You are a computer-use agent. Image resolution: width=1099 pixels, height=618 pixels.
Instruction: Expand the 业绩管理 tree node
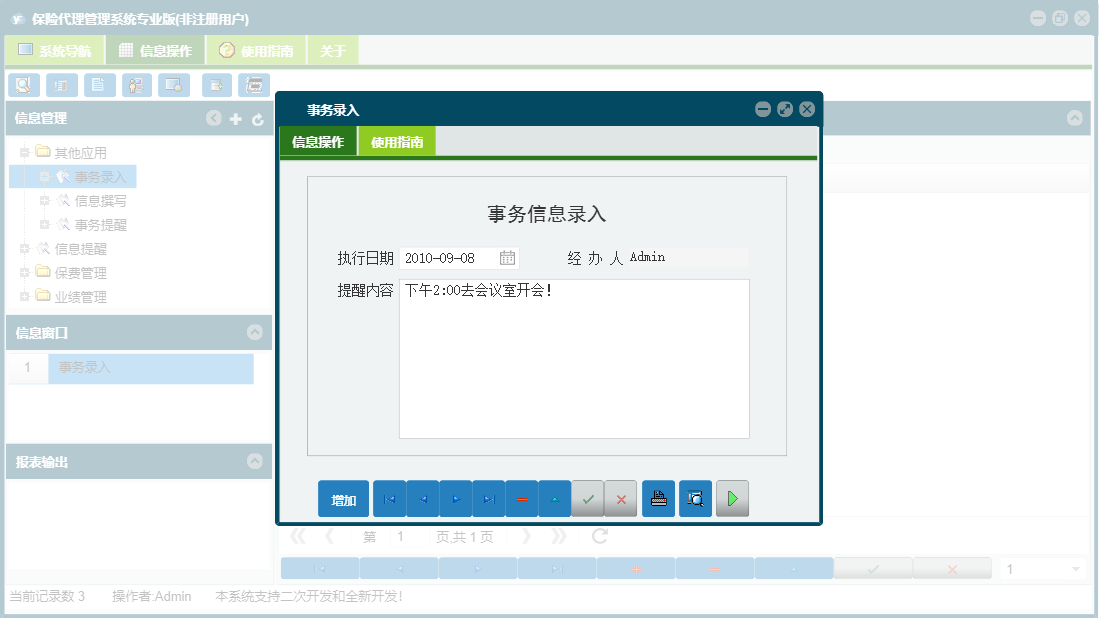(25, 296)
